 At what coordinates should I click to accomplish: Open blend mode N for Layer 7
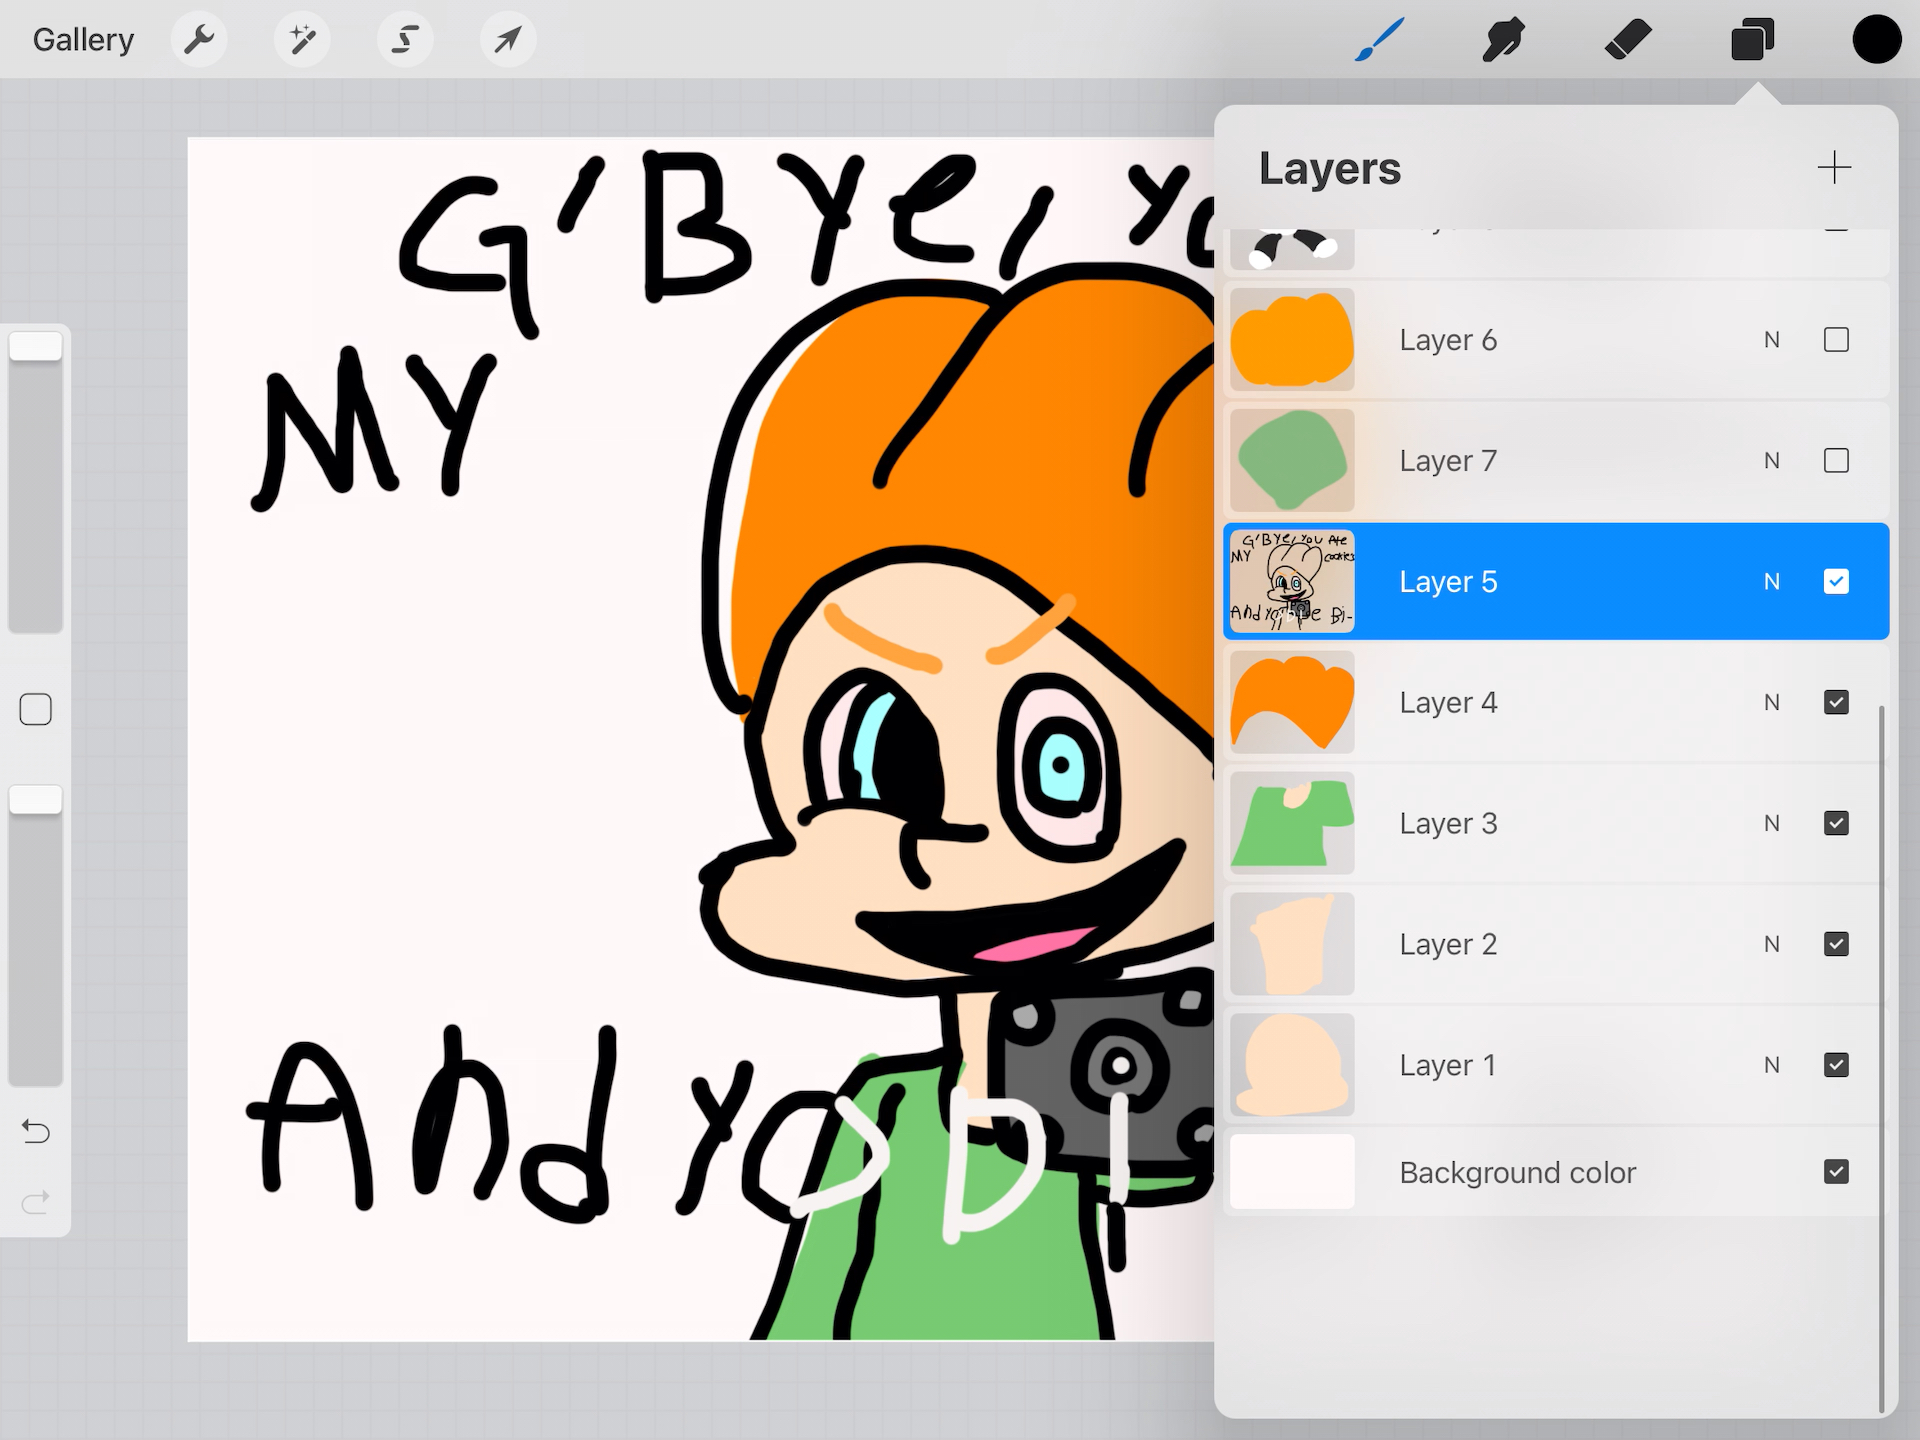coord(1772,461)
